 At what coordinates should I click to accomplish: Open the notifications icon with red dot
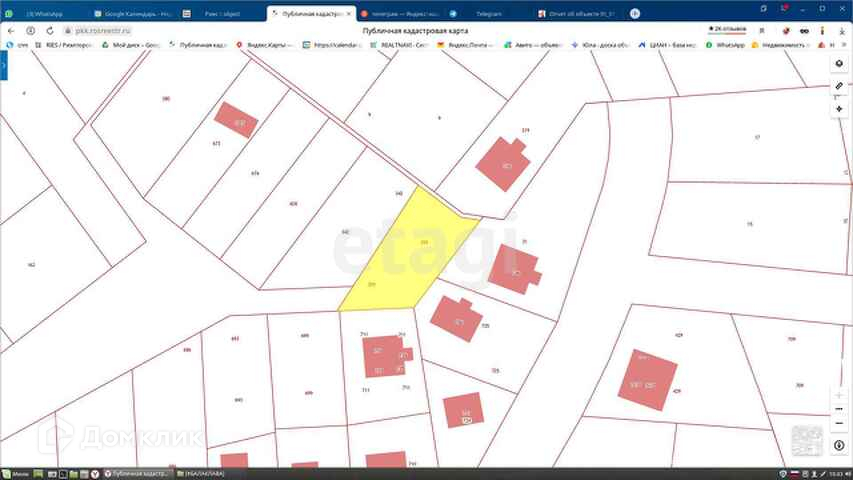click(784, 9)
